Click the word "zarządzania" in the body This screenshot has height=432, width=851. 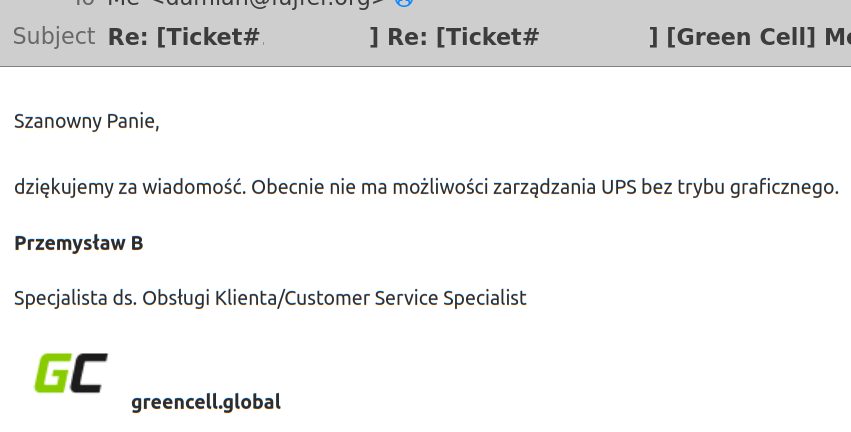point(544,187)
